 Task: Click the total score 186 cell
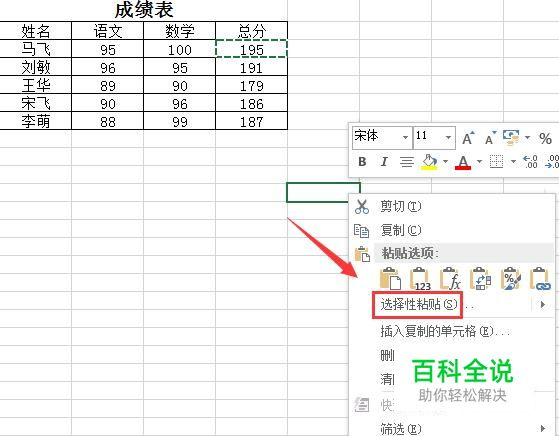pos(252,103)
